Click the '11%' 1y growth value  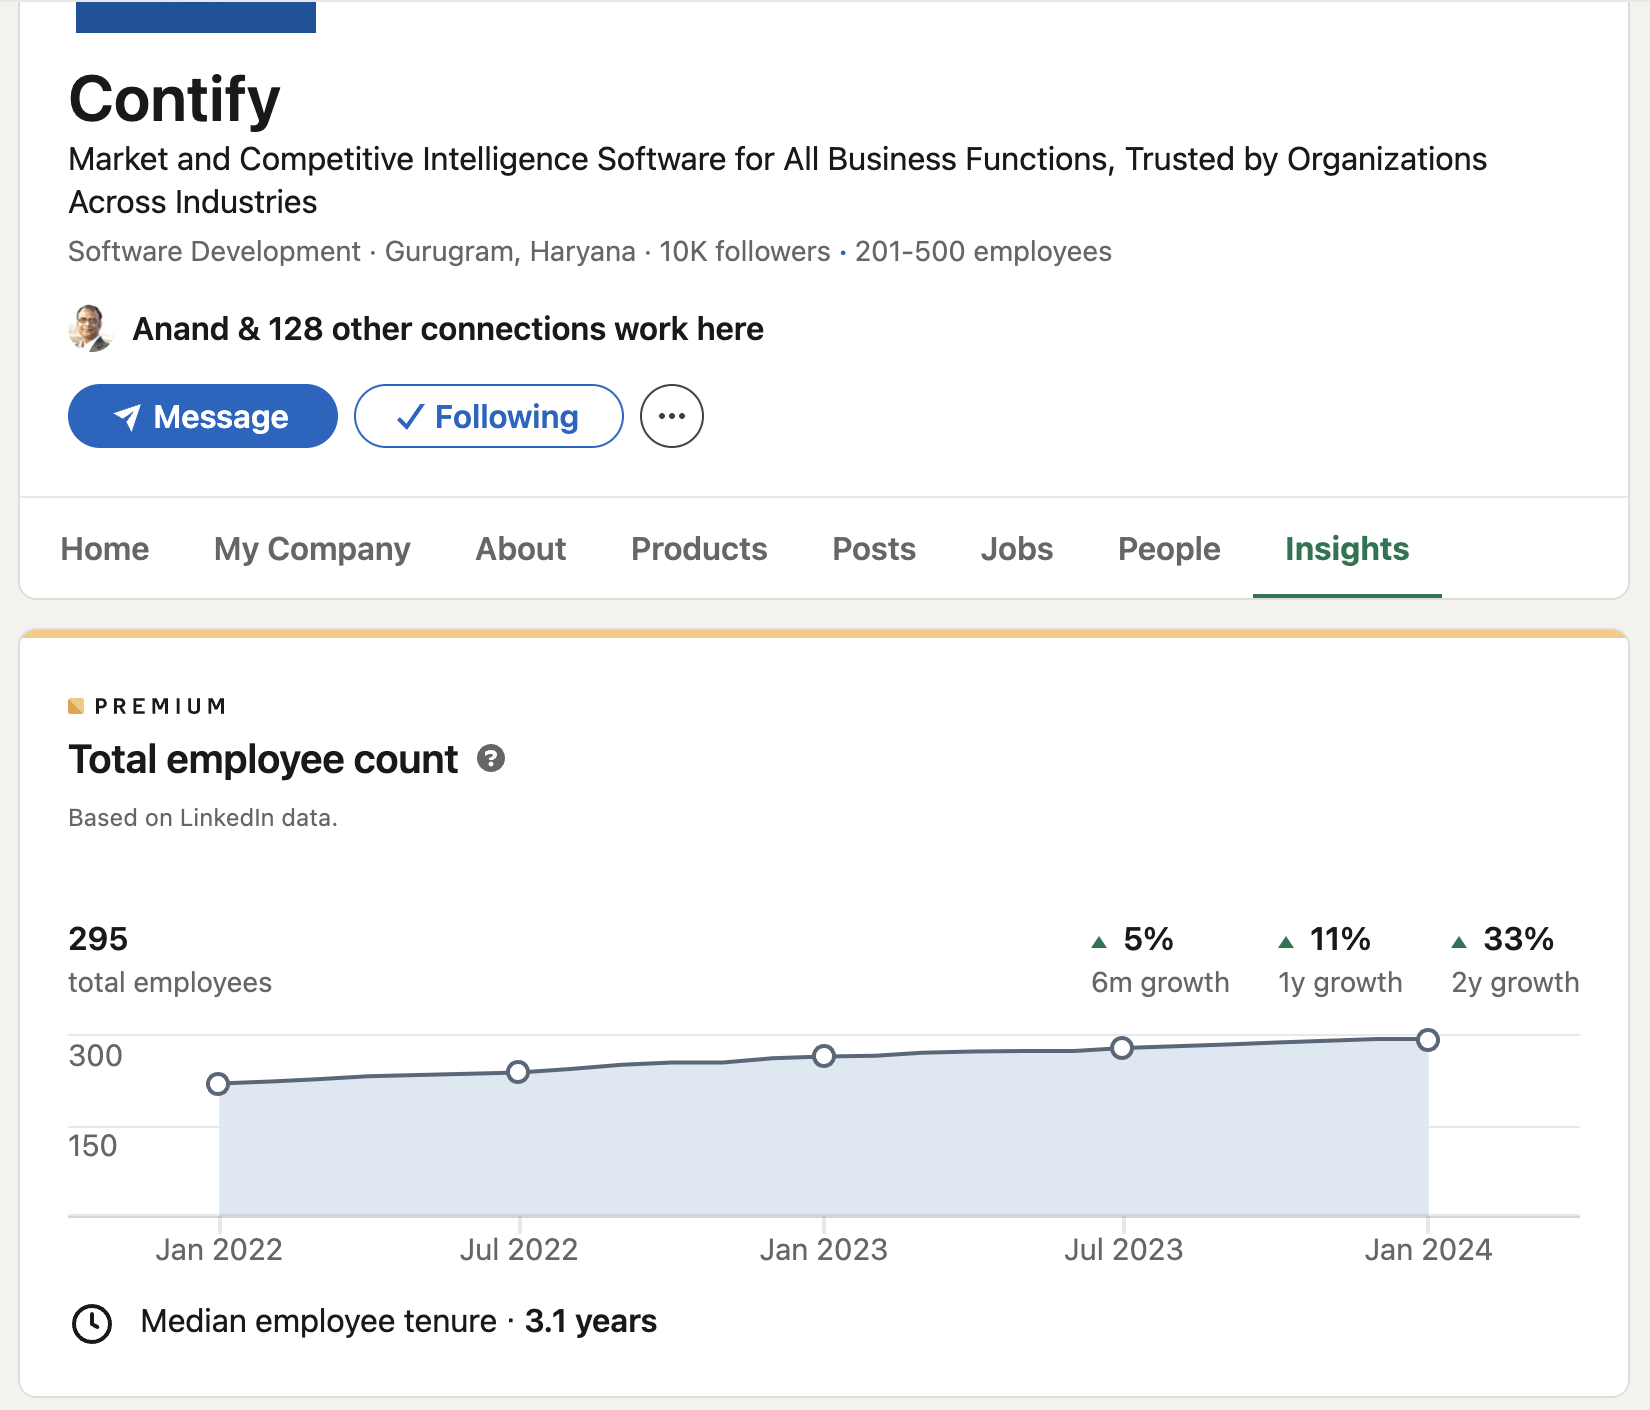tap(1340, 939)
